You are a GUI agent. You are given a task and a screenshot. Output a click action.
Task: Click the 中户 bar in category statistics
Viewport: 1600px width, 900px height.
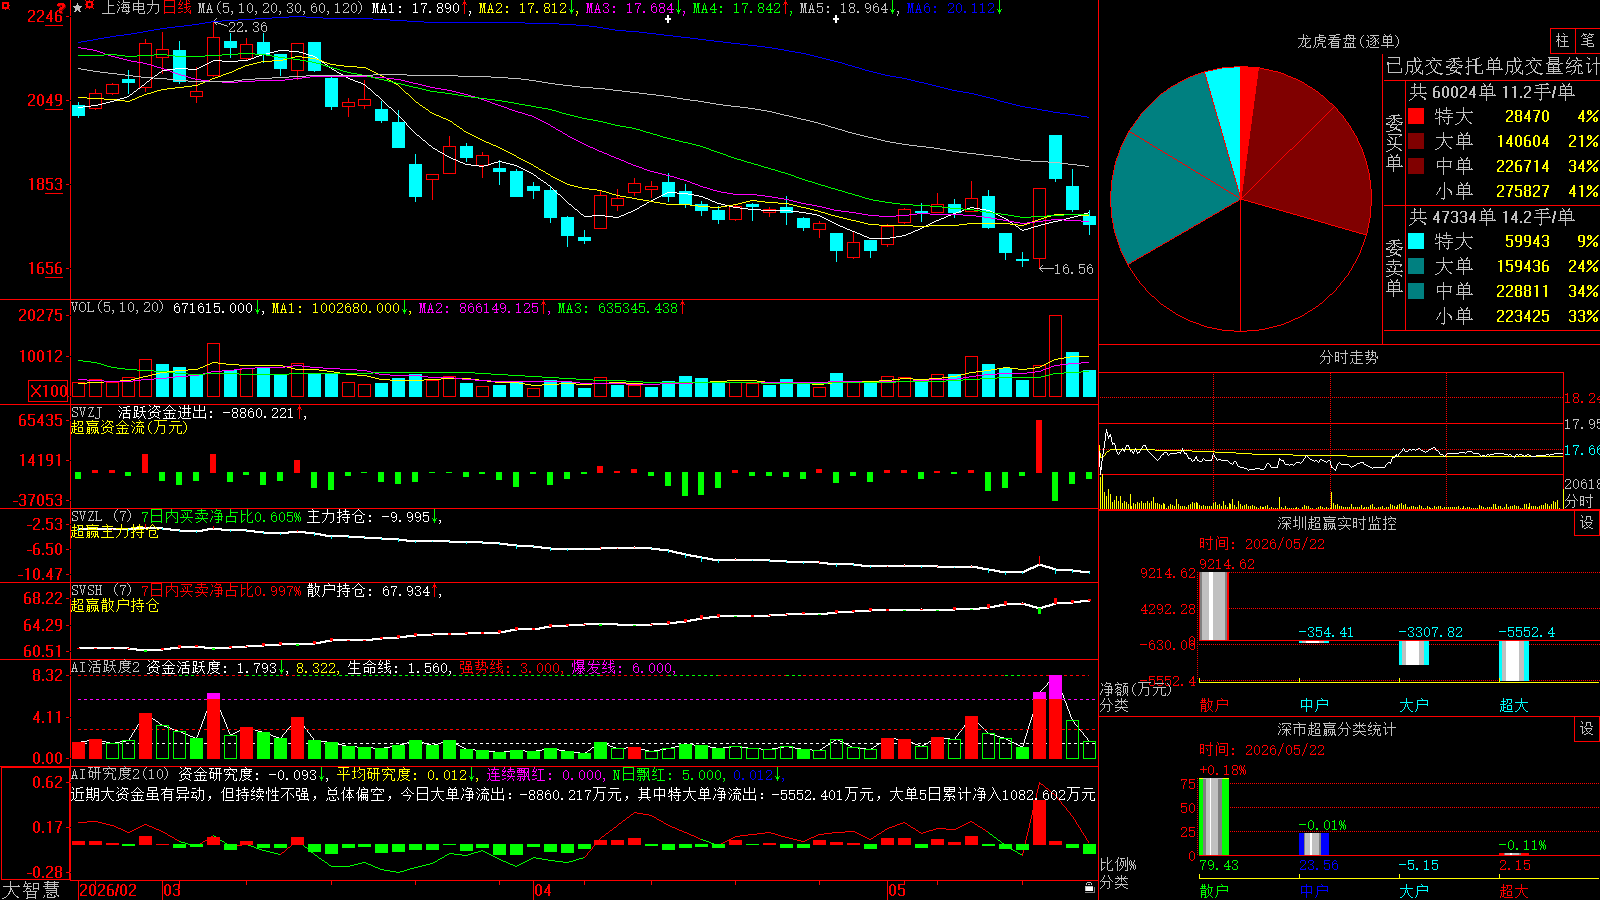pyautogui.click(x=1314, y=844)
